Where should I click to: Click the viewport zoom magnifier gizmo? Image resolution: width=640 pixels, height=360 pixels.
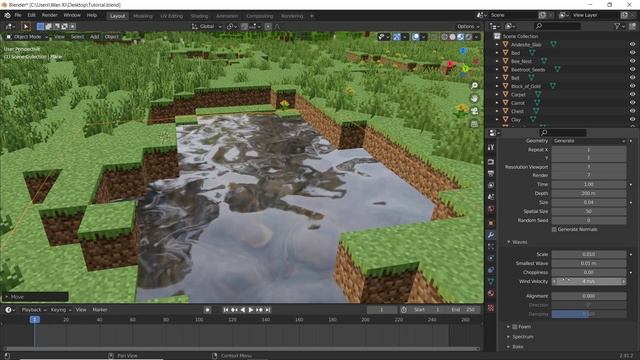point(474,86)
